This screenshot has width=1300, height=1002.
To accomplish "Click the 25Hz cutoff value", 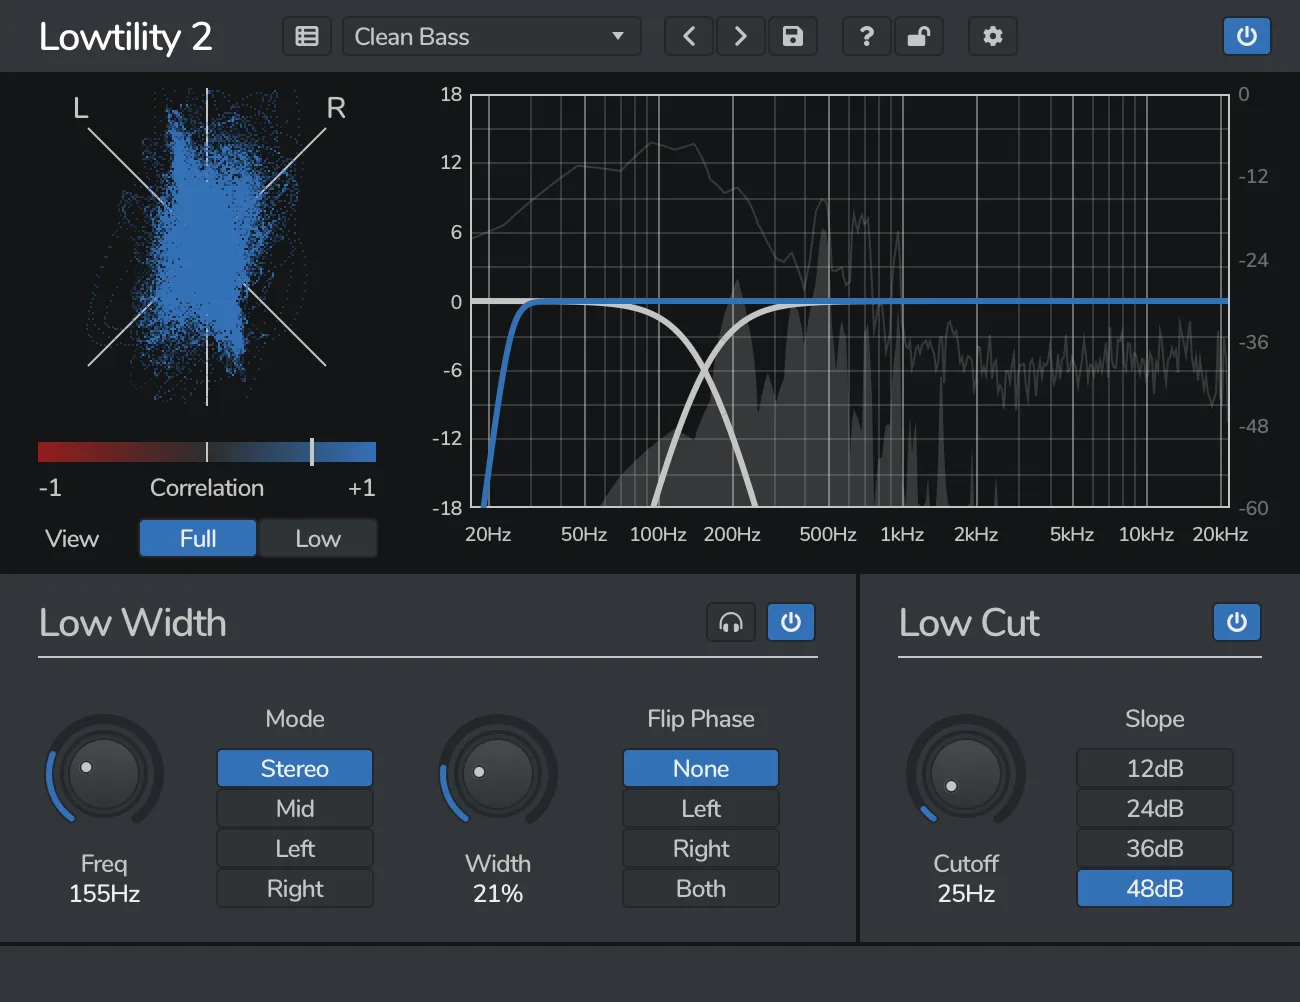I will point(966,893).
